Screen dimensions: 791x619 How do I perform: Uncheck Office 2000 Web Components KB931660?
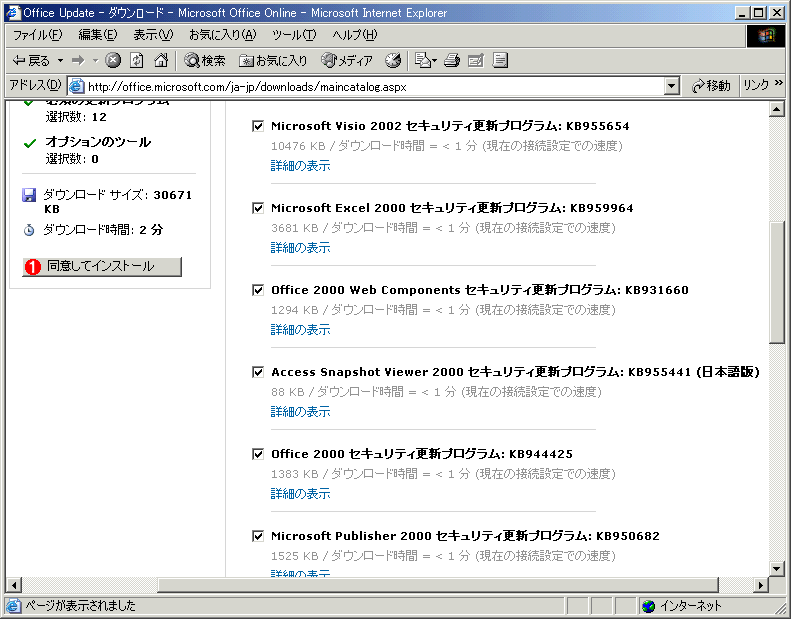click(x=258, y=290)
